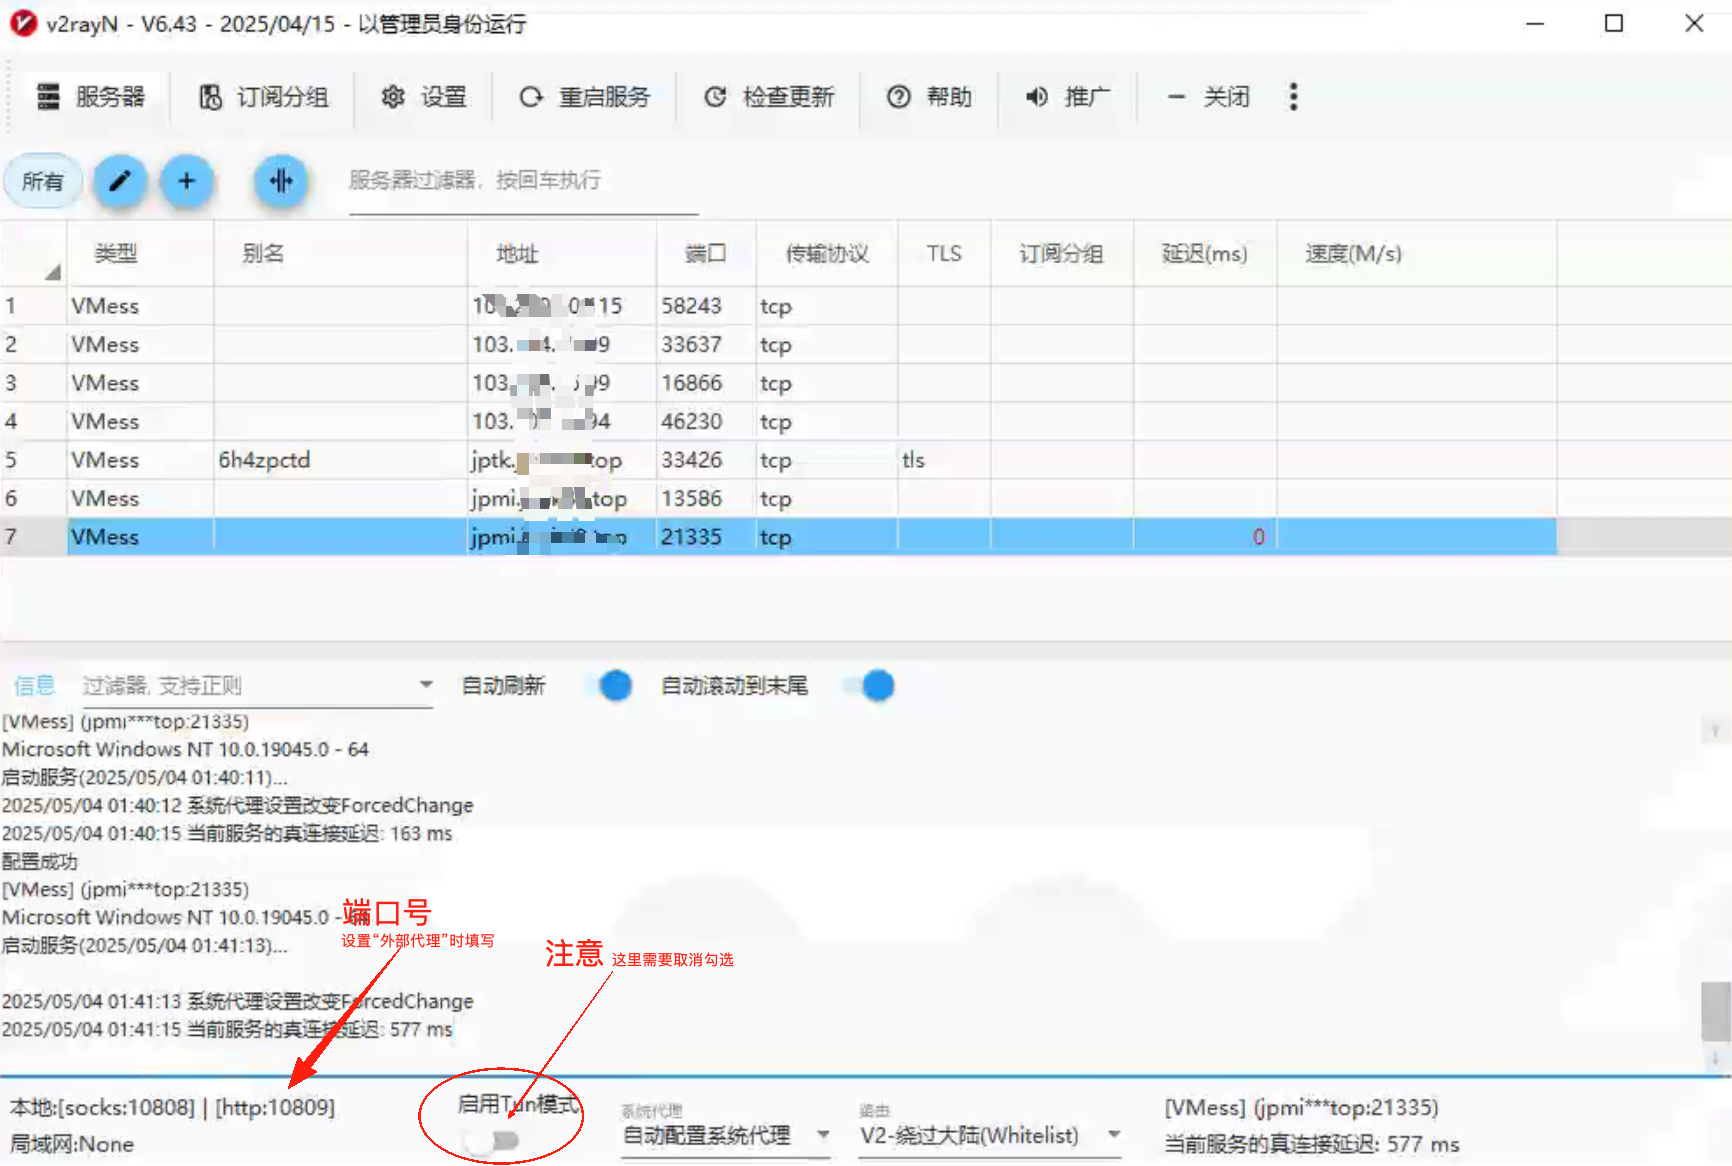Image resolution: width=1732 pixels, height=1166 pixels.
Task: Sort by the 传输协议 column header
Action: 827,254
